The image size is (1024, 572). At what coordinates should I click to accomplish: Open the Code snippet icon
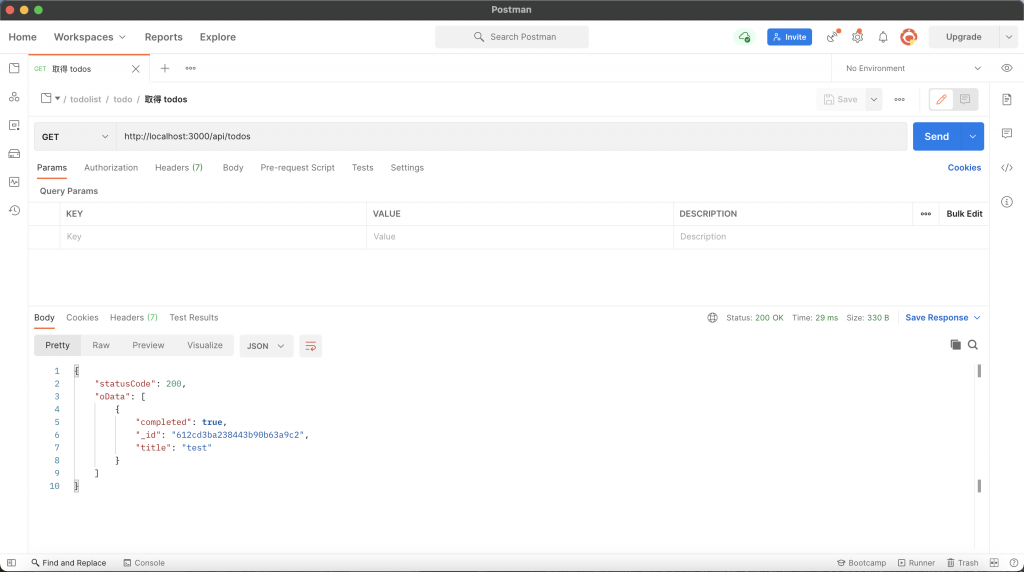(1006, 168)
